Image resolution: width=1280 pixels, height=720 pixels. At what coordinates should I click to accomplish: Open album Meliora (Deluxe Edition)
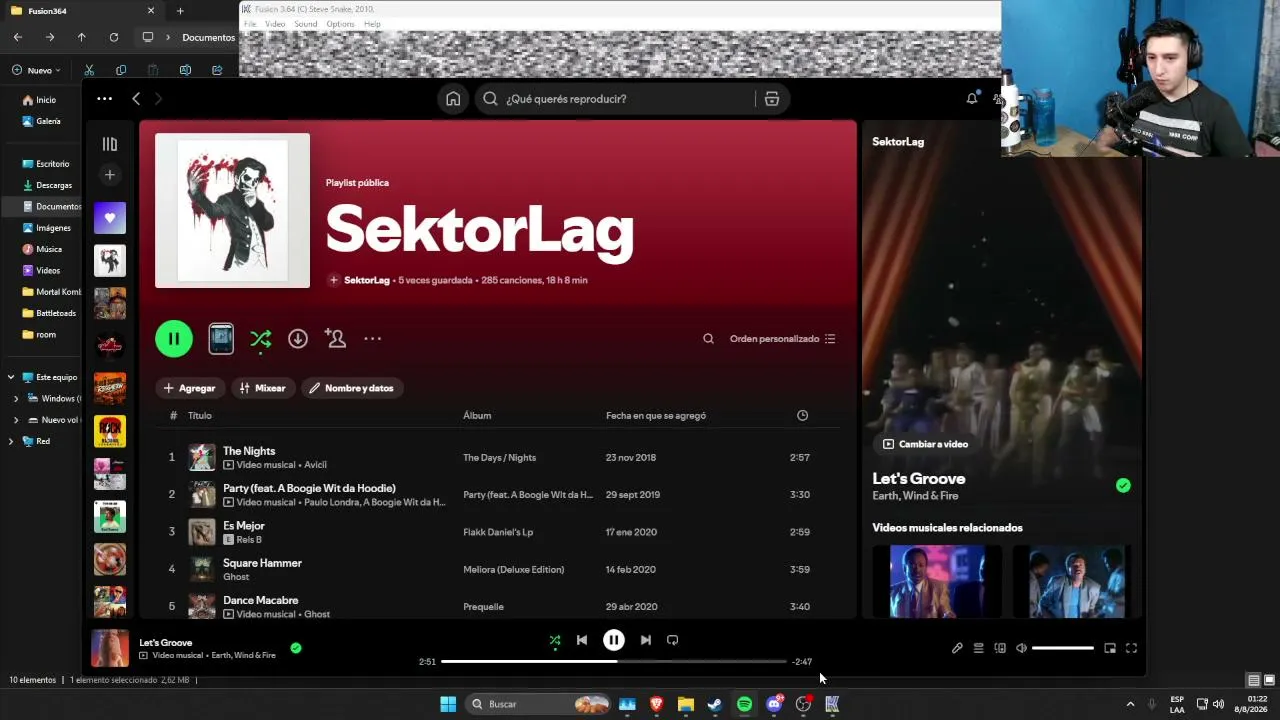tap(514, 570)
